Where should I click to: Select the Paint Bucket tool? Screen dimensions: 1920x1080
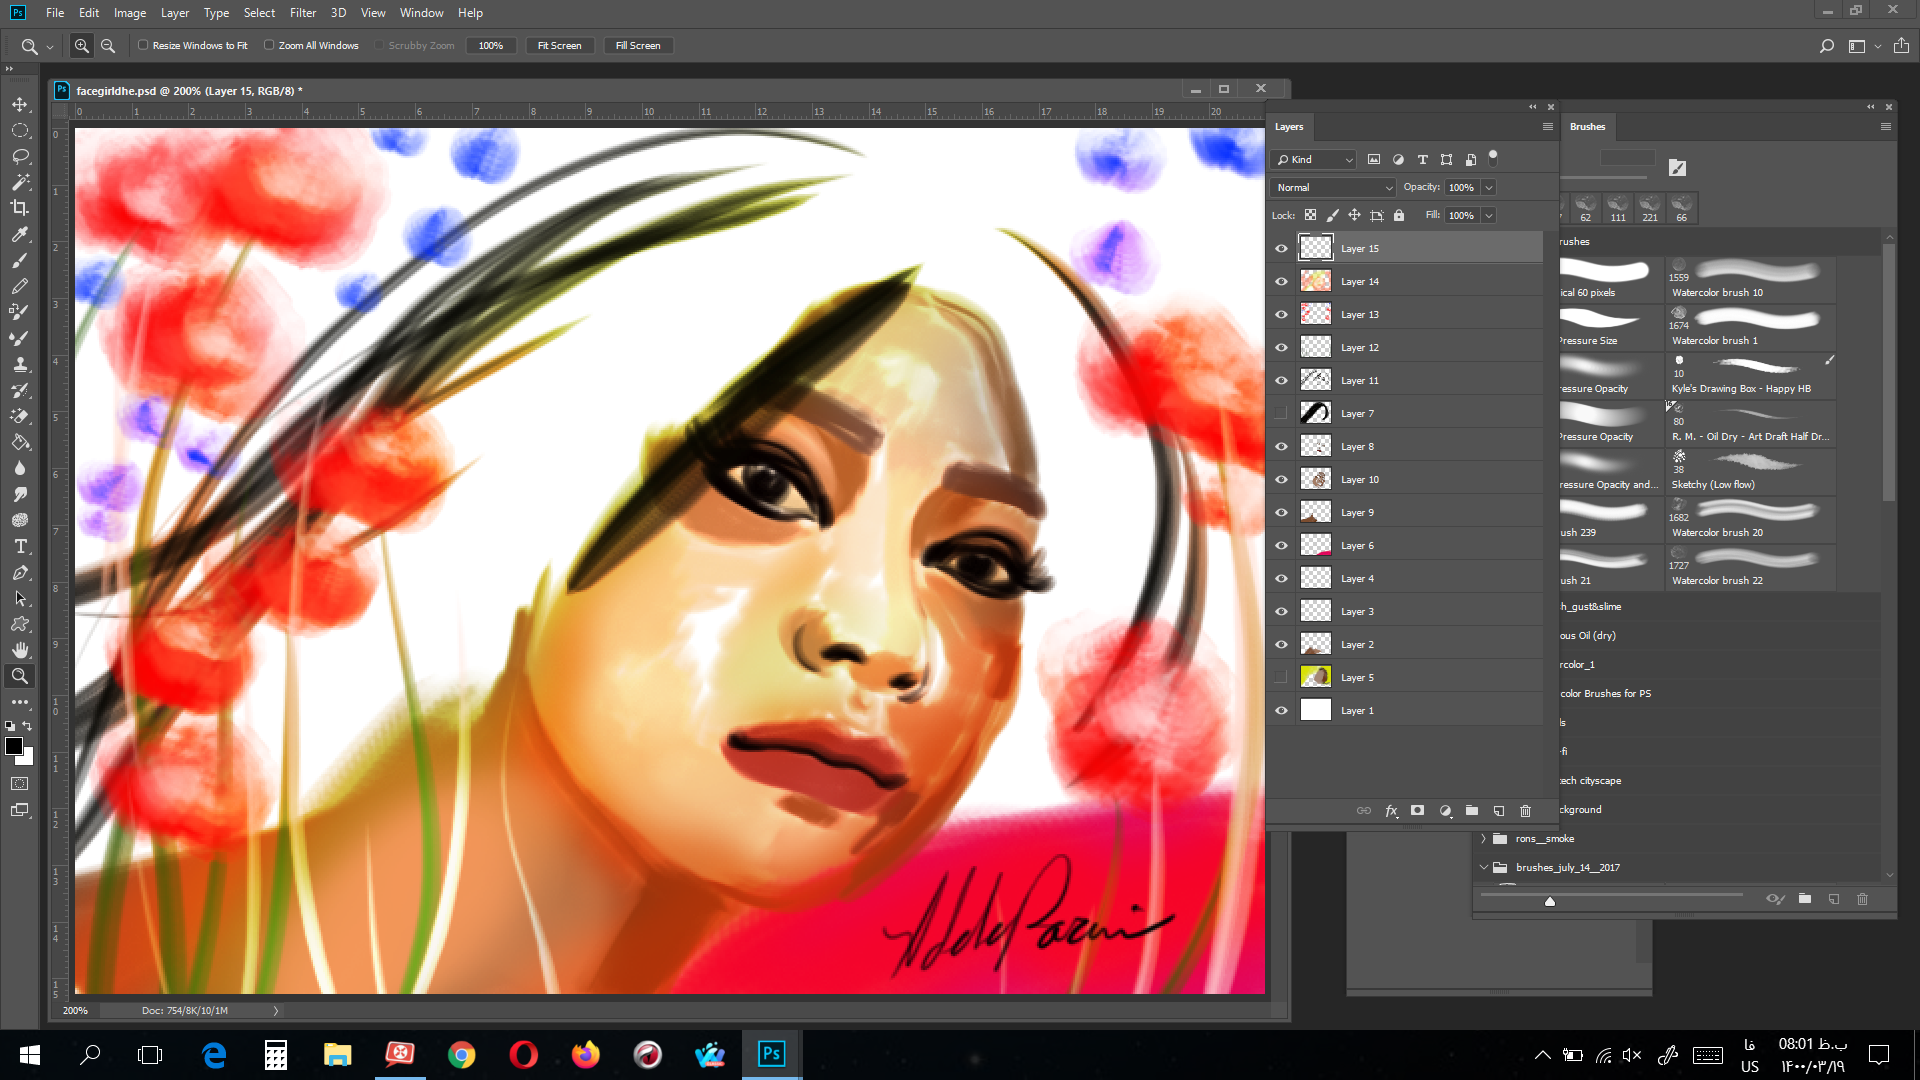pyautogui.click(x=20, y=442)
